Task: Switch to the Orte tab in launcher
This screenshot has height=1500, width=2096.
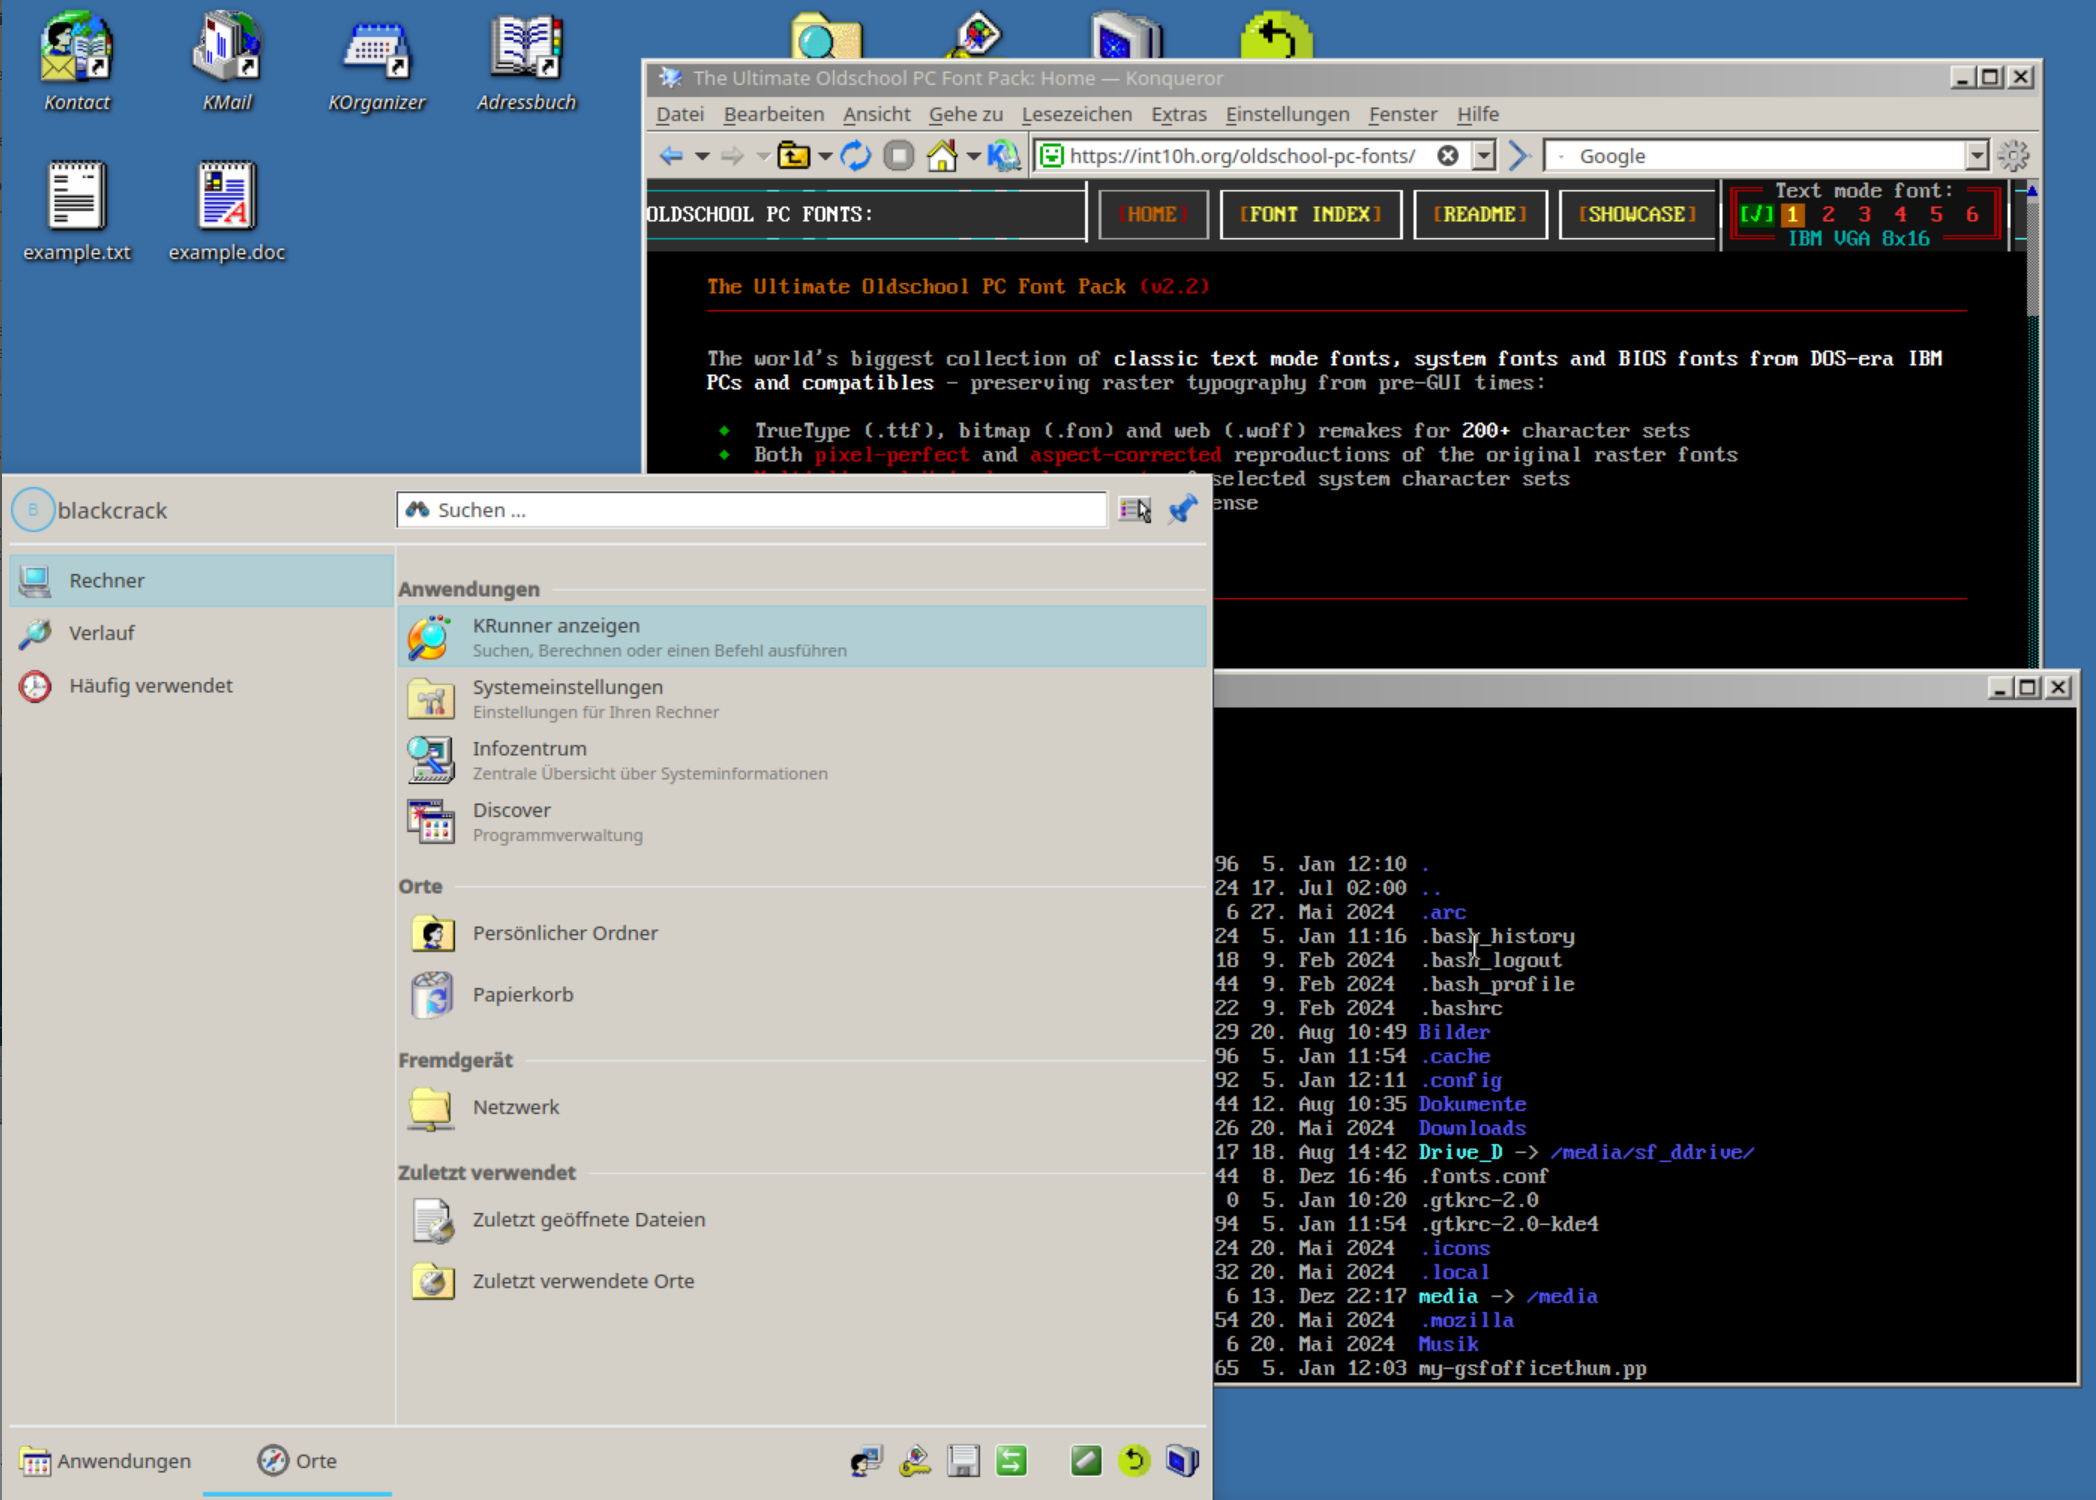Action: click(297, 1461)
